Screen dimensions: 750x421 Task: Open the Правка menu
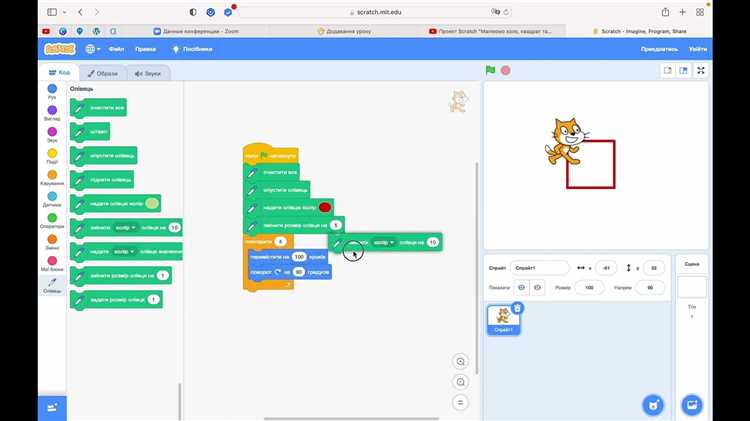[145, 49]
